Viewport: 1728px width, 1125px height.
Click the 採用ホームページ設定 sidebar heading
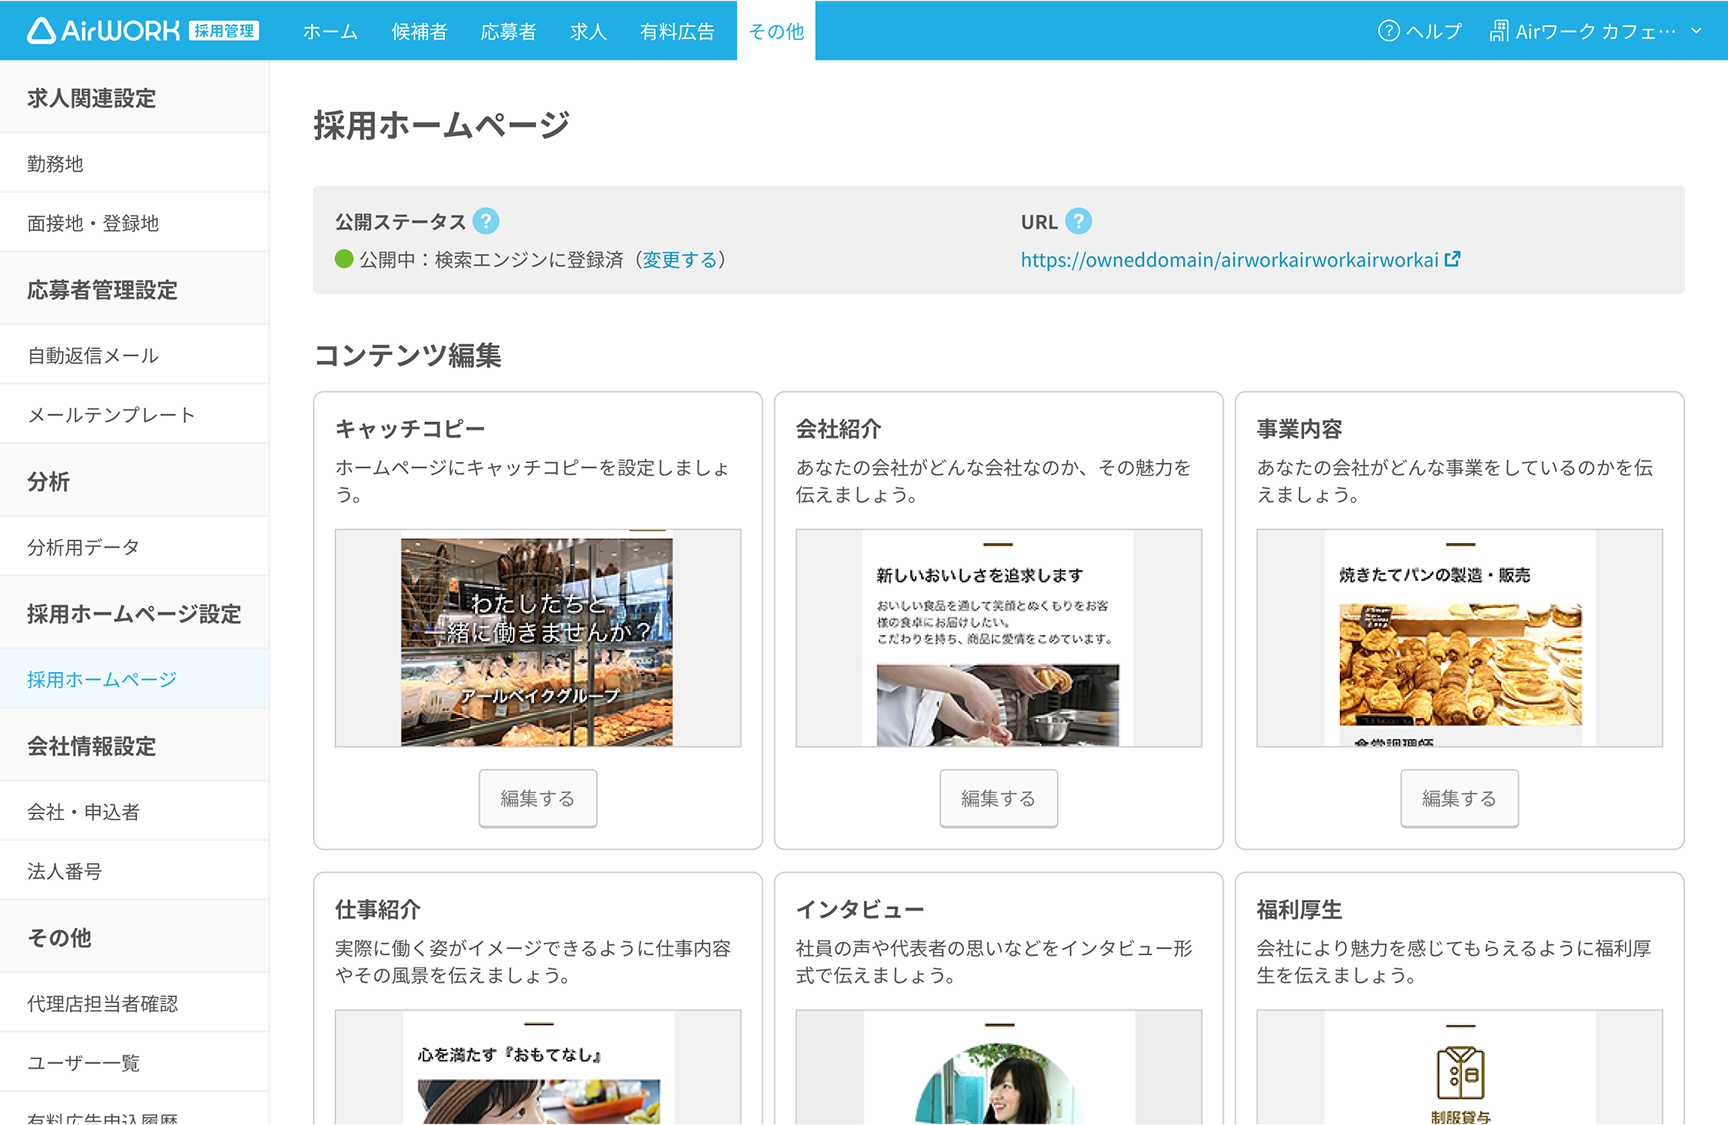[134, 613]
